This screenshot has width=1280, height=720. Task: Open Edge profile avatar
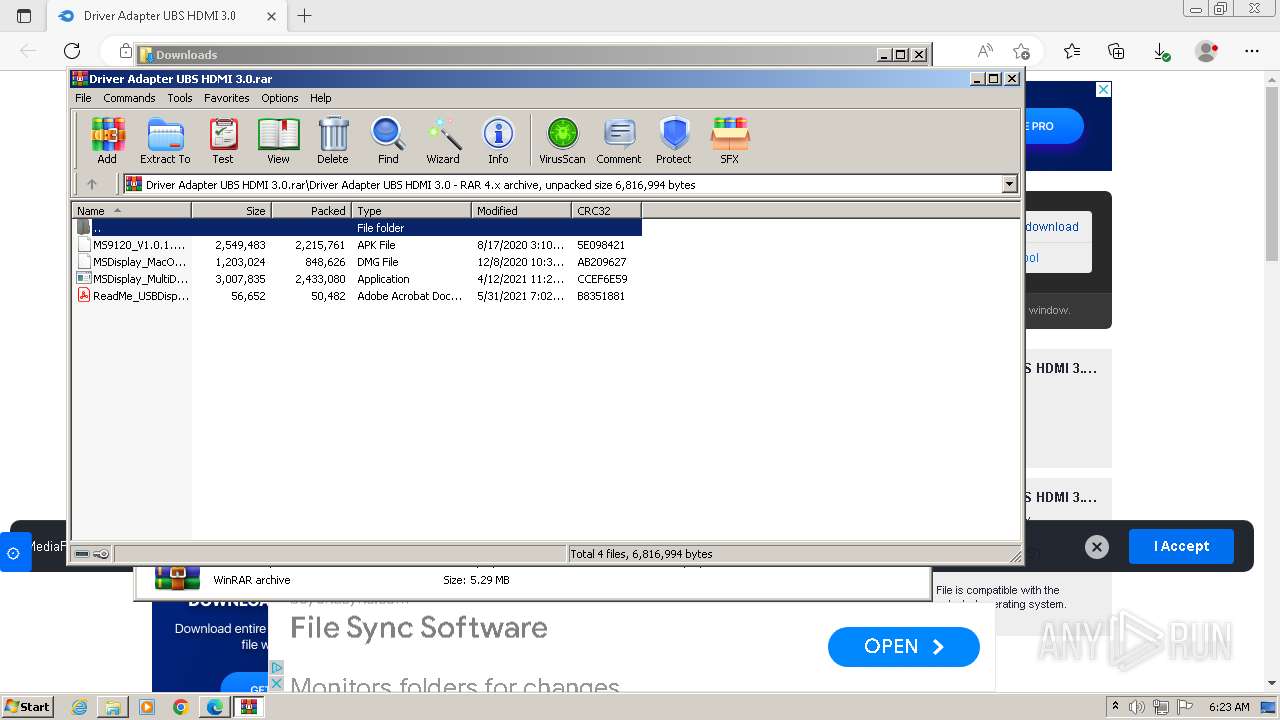click(x=1207, y=51)
